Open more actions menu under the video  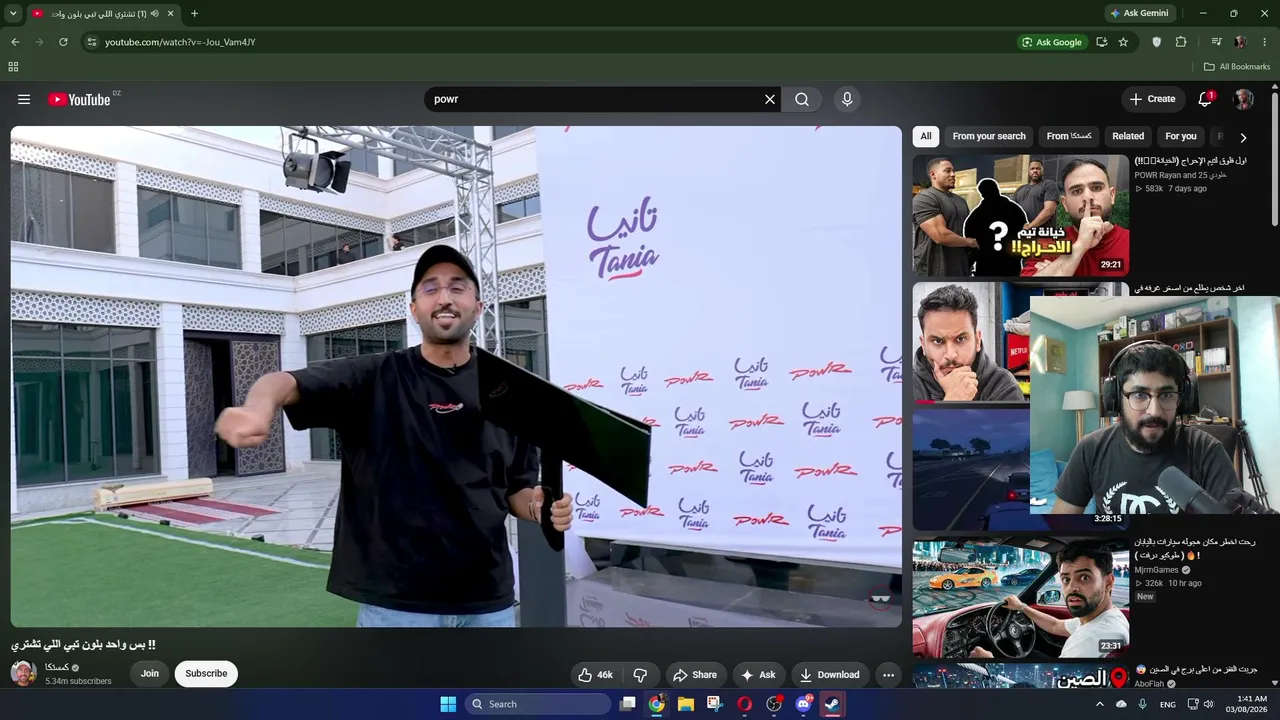point(888,675)
